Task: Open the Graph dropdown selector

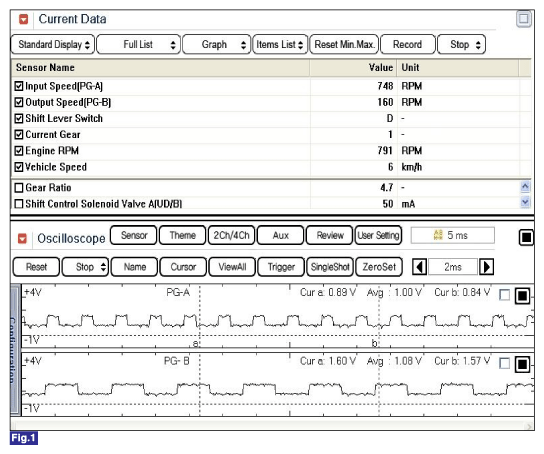Action: click(x=216, y=44)
